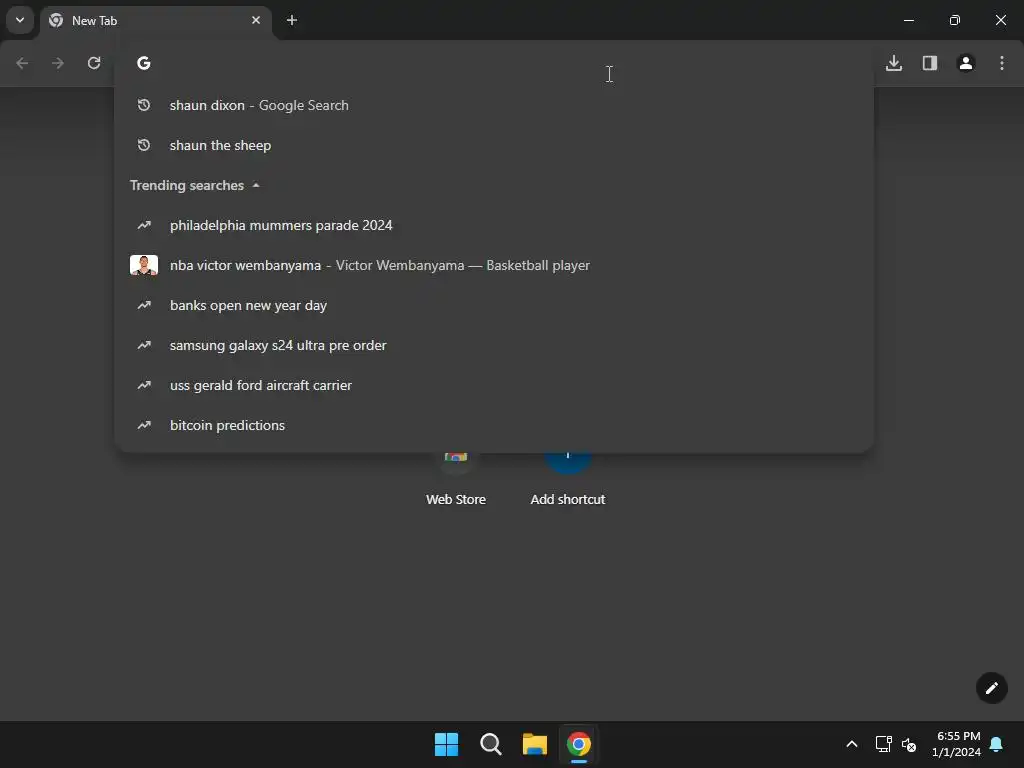
Task: Choose 'philadelphia mummers parade 2024' trending search
Action: click(x=494, y=225)
